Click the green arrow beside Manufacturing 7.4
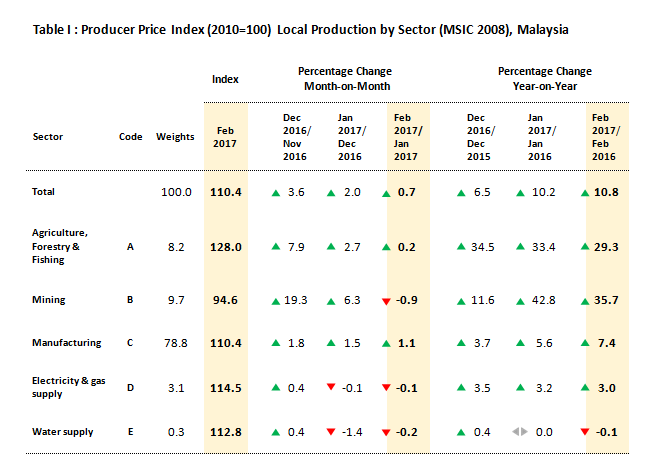Image resolution: width=657 pixels, height=469 pixels. [586, 343]
